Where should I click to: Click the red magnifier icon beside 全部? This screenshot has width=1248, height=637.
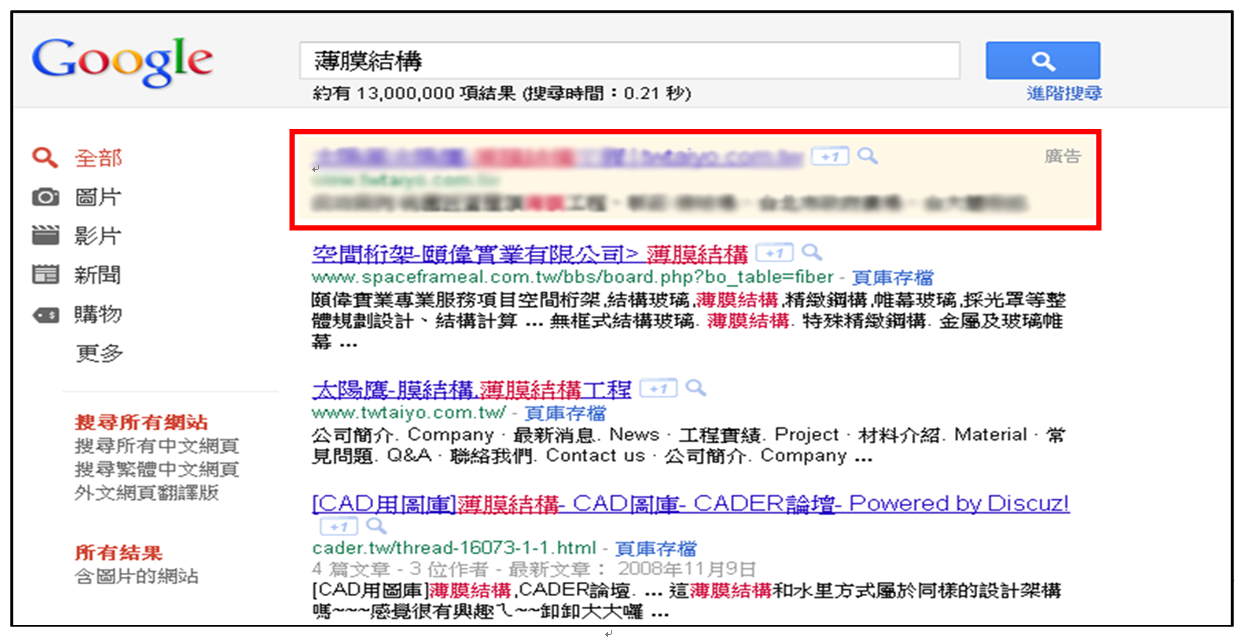point(45,158)
